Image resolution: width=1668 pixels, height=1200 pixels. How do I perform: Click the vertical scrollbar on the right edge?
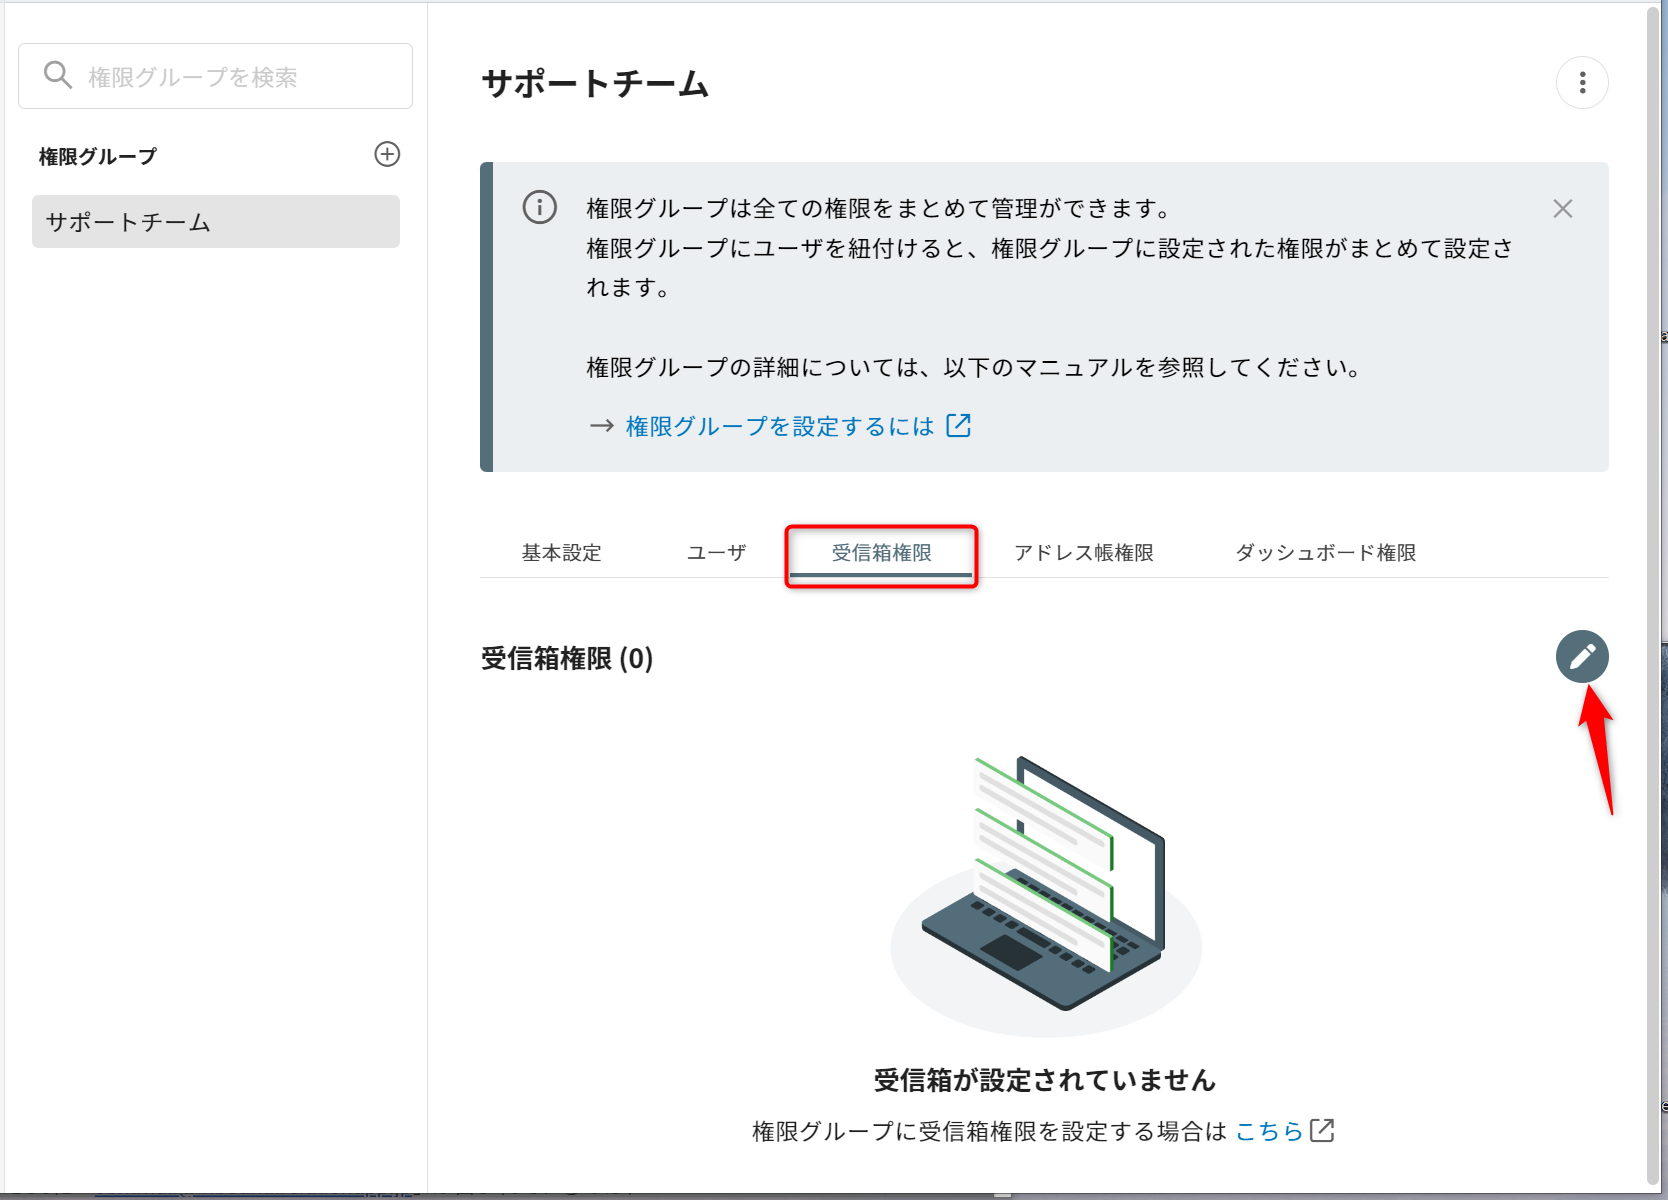pyautogui.click(x=1653, y=600)
